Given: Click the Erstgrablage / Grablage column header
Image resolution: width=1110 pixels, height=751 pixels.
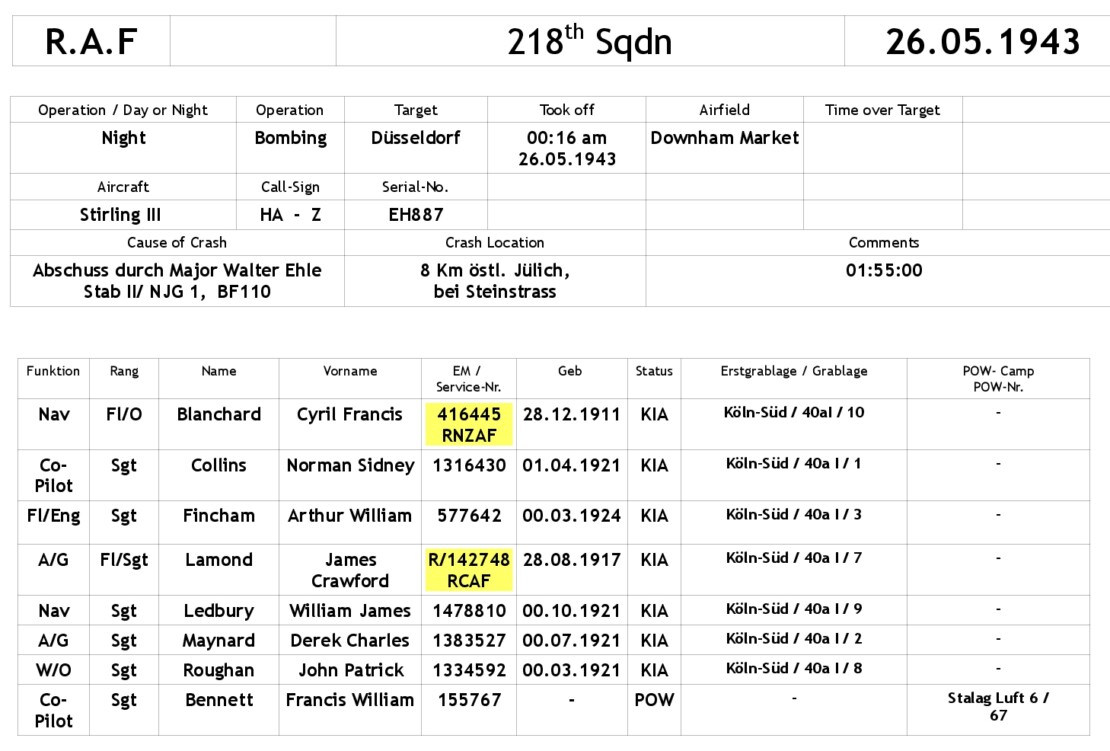Looking at the screenshot, I should pos(793,371).
